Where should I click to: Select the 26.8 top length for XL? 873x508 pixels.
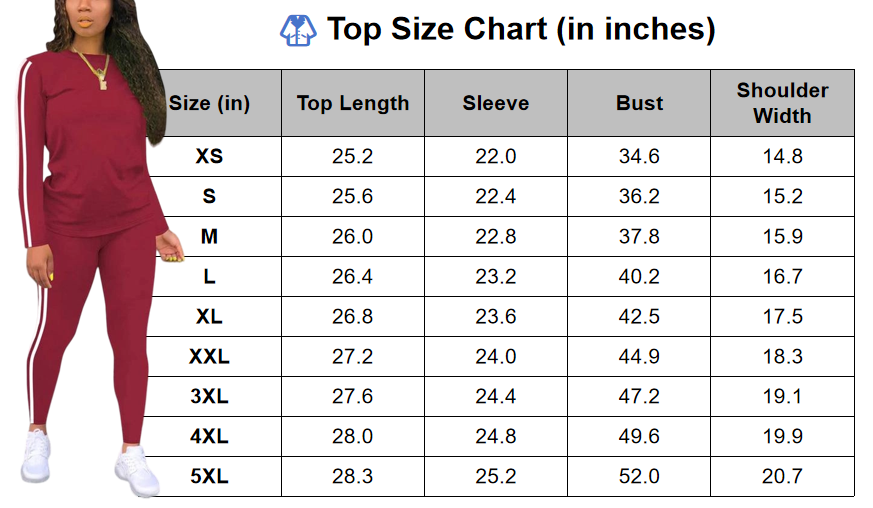353,316
